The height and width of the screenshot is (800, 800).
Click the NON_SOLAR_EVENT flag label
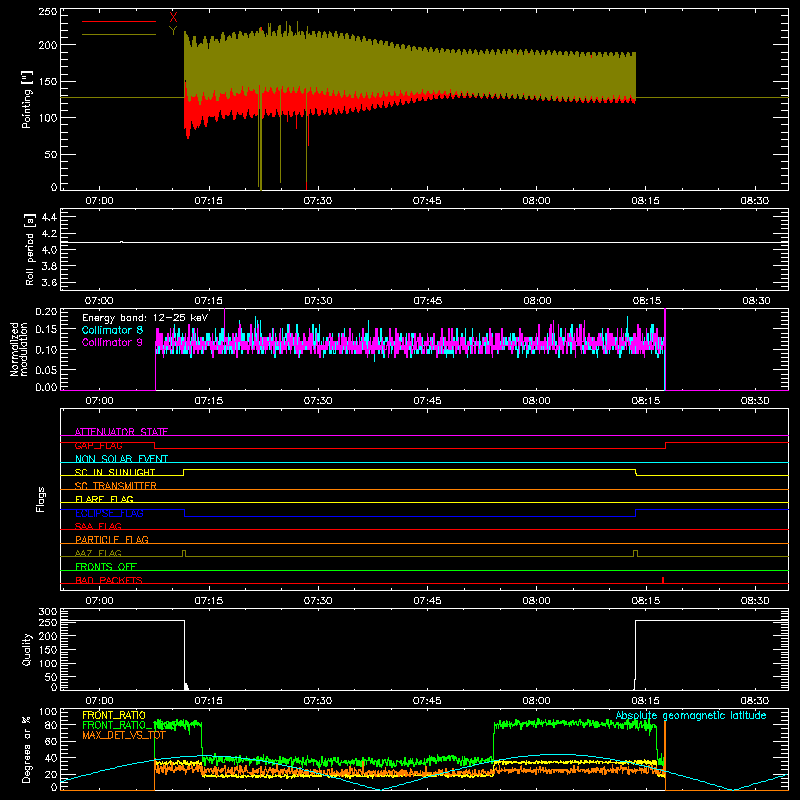coord(121,459)
